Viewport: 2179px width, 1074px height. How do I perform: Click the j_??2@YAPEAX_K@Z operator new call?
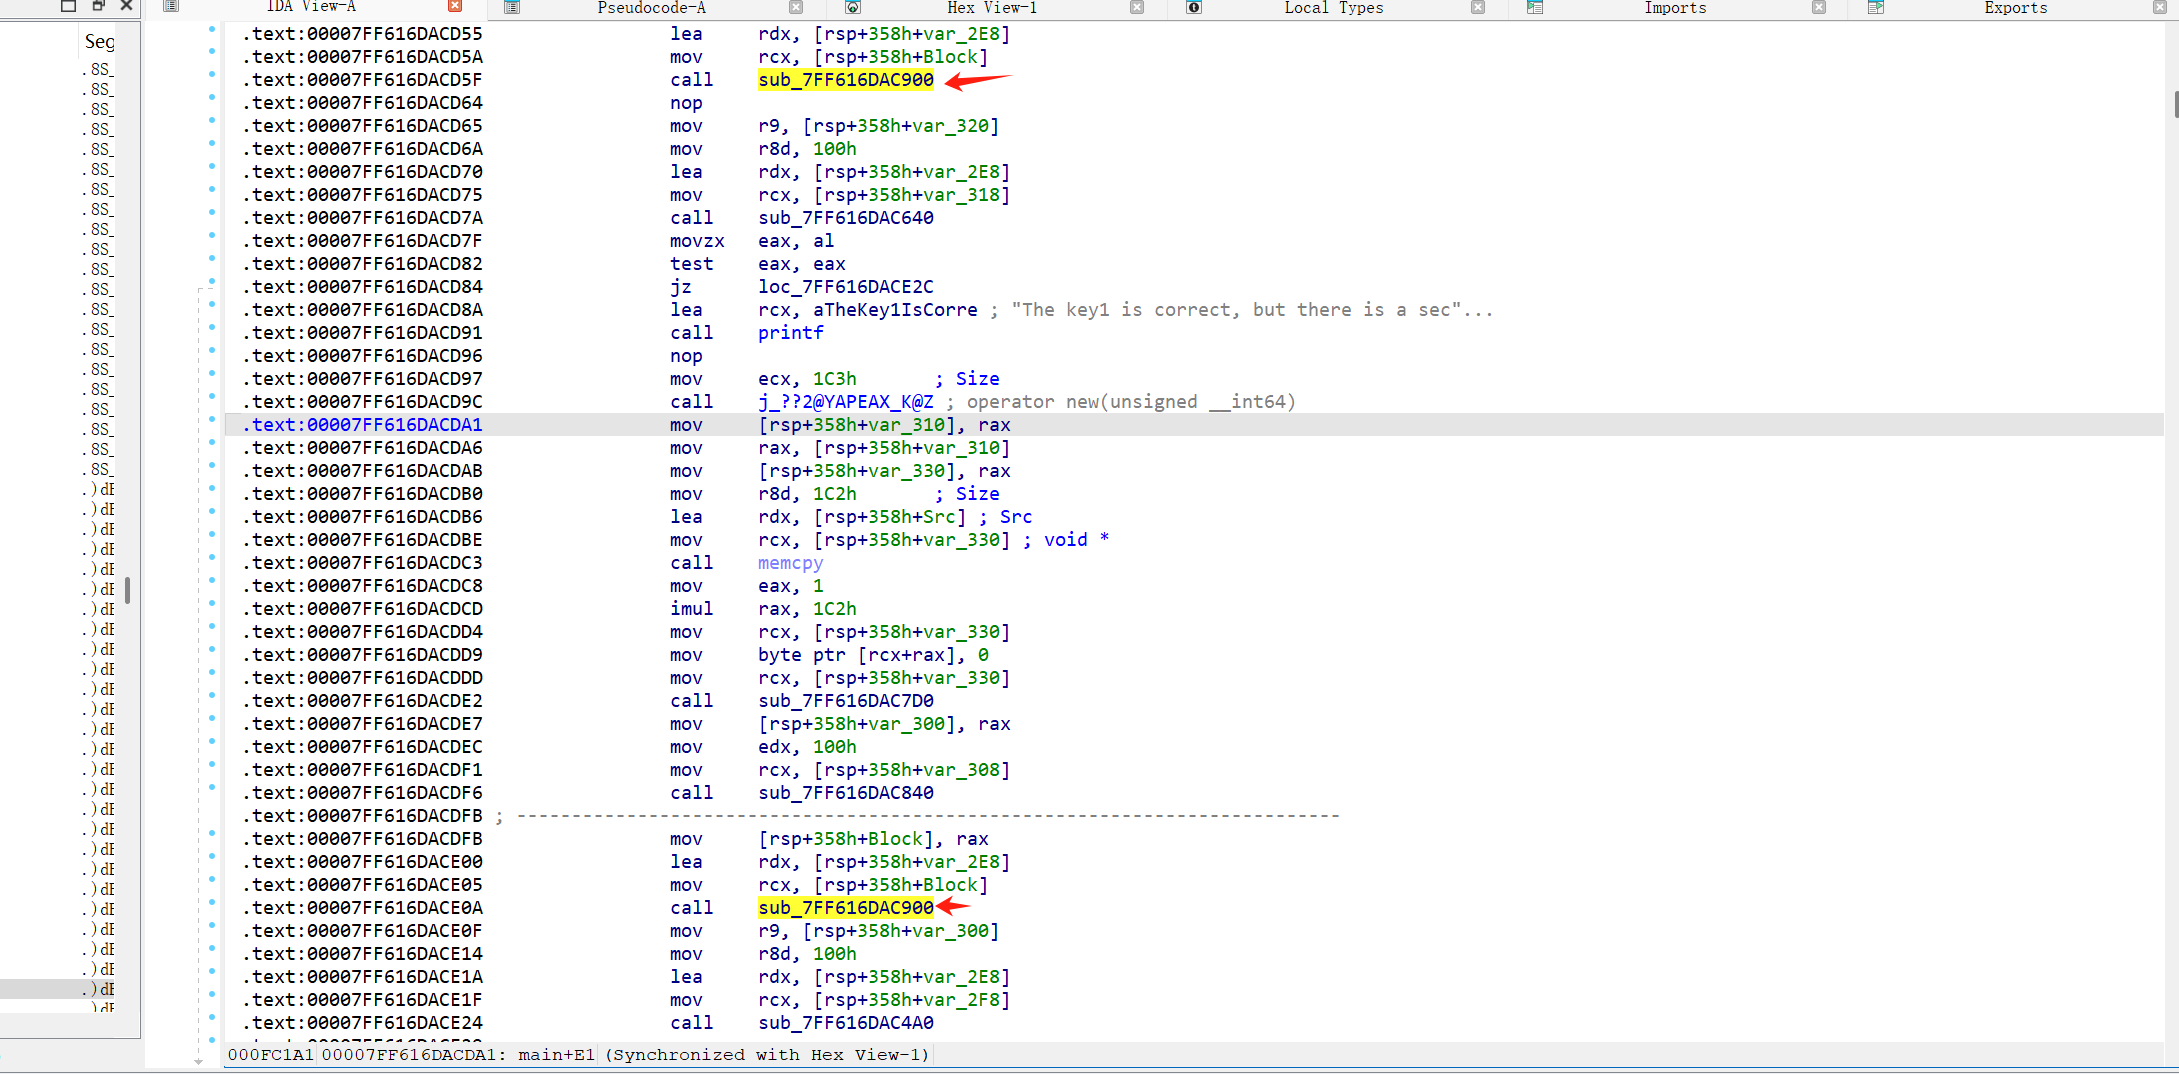pos(846,402)
